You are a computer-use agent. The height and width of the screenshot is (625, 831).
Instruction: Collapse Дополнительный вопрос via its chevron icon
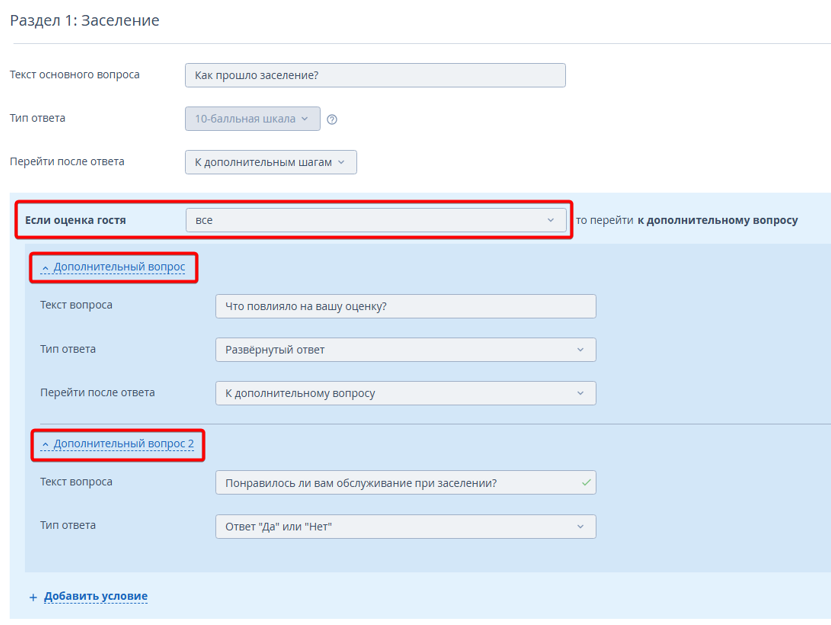point(45,268)
